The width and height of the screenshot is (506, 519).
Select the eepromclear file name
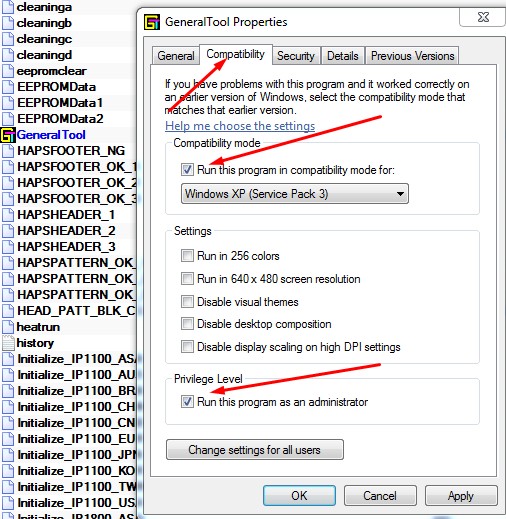[x=52, y=71]
